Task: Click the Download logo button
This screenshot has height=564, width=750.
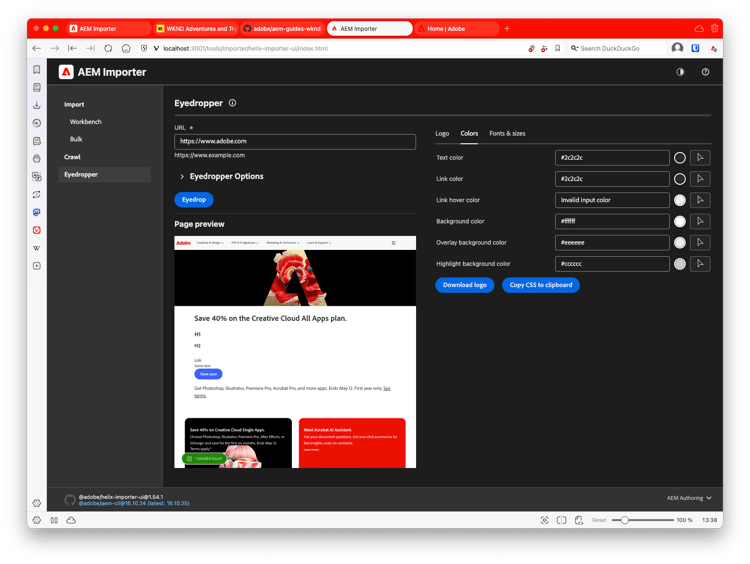Action: pos(464,285)
